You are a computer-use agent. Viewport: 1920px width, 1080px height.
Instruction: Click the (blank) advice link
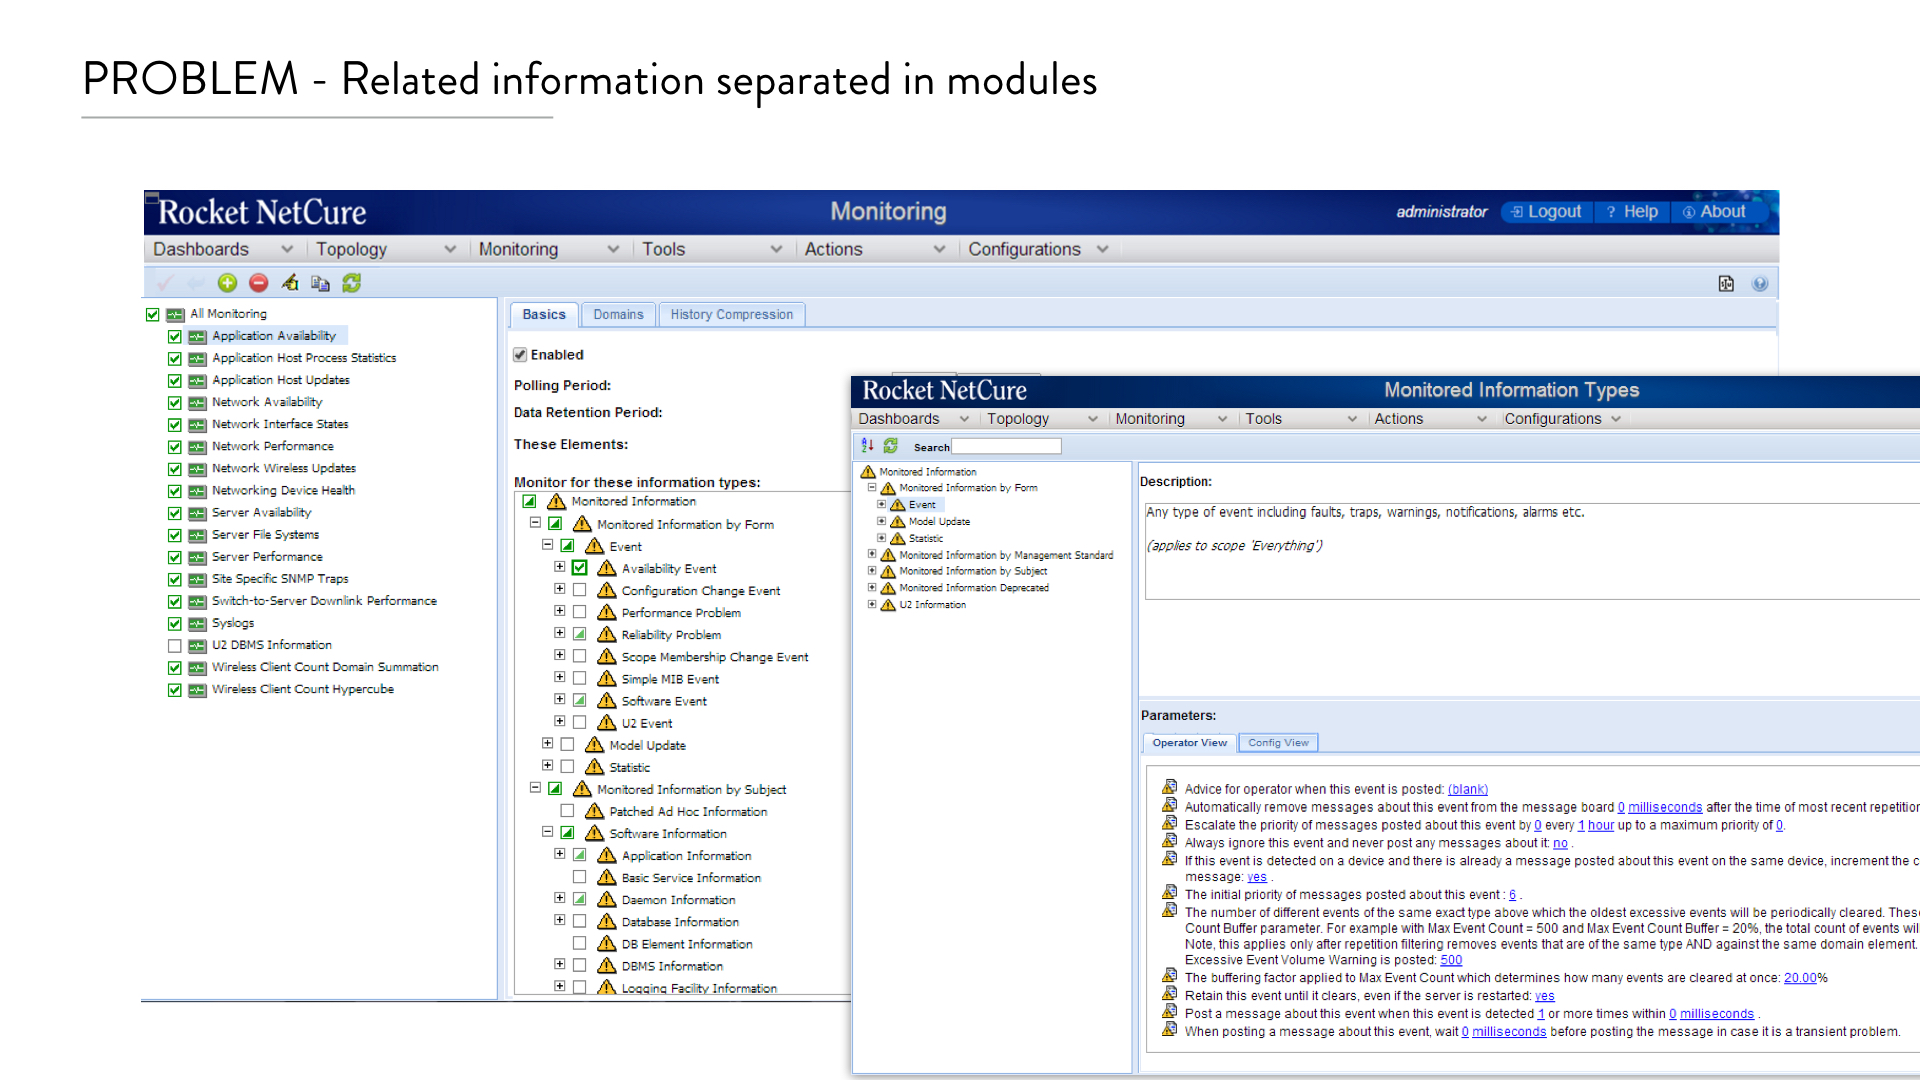1468,789
